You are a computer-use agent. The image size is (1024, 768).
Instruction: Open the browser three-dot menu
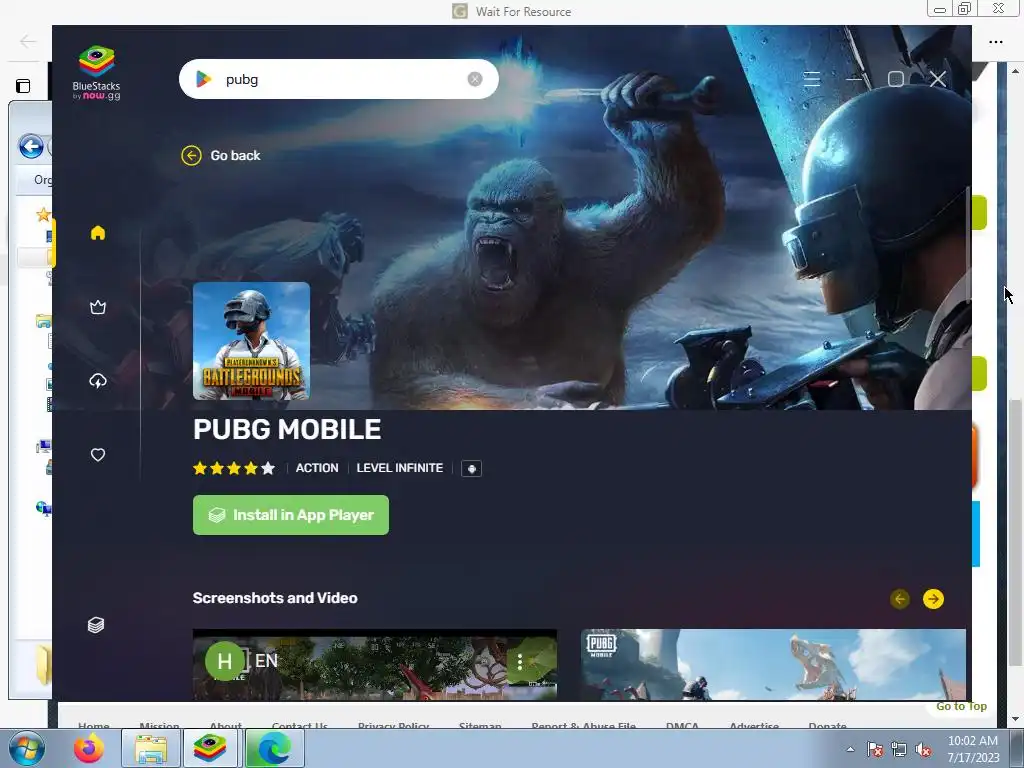pos(996,42)
